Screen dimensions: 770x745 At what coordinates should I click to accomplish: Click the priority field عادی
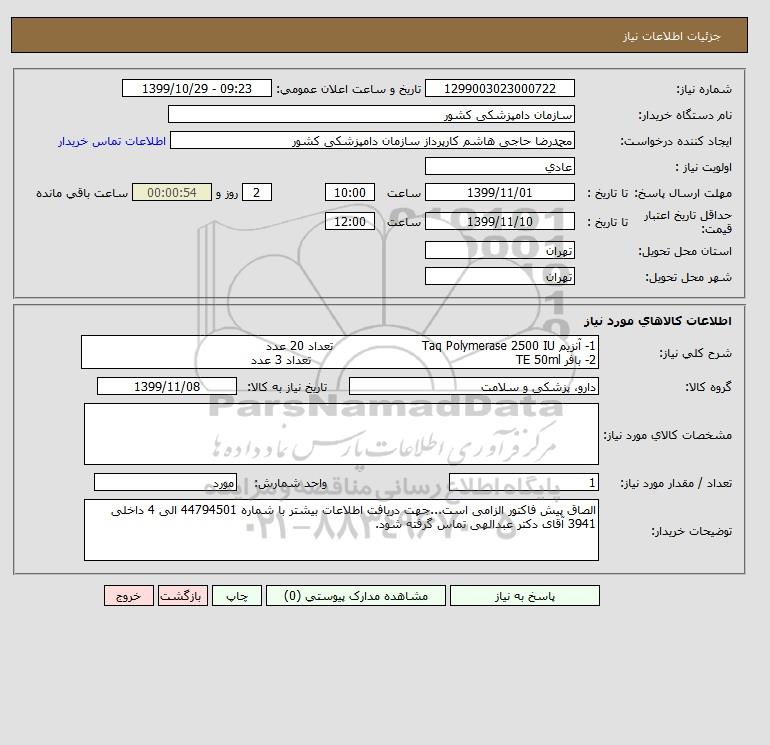click(499, 166)
